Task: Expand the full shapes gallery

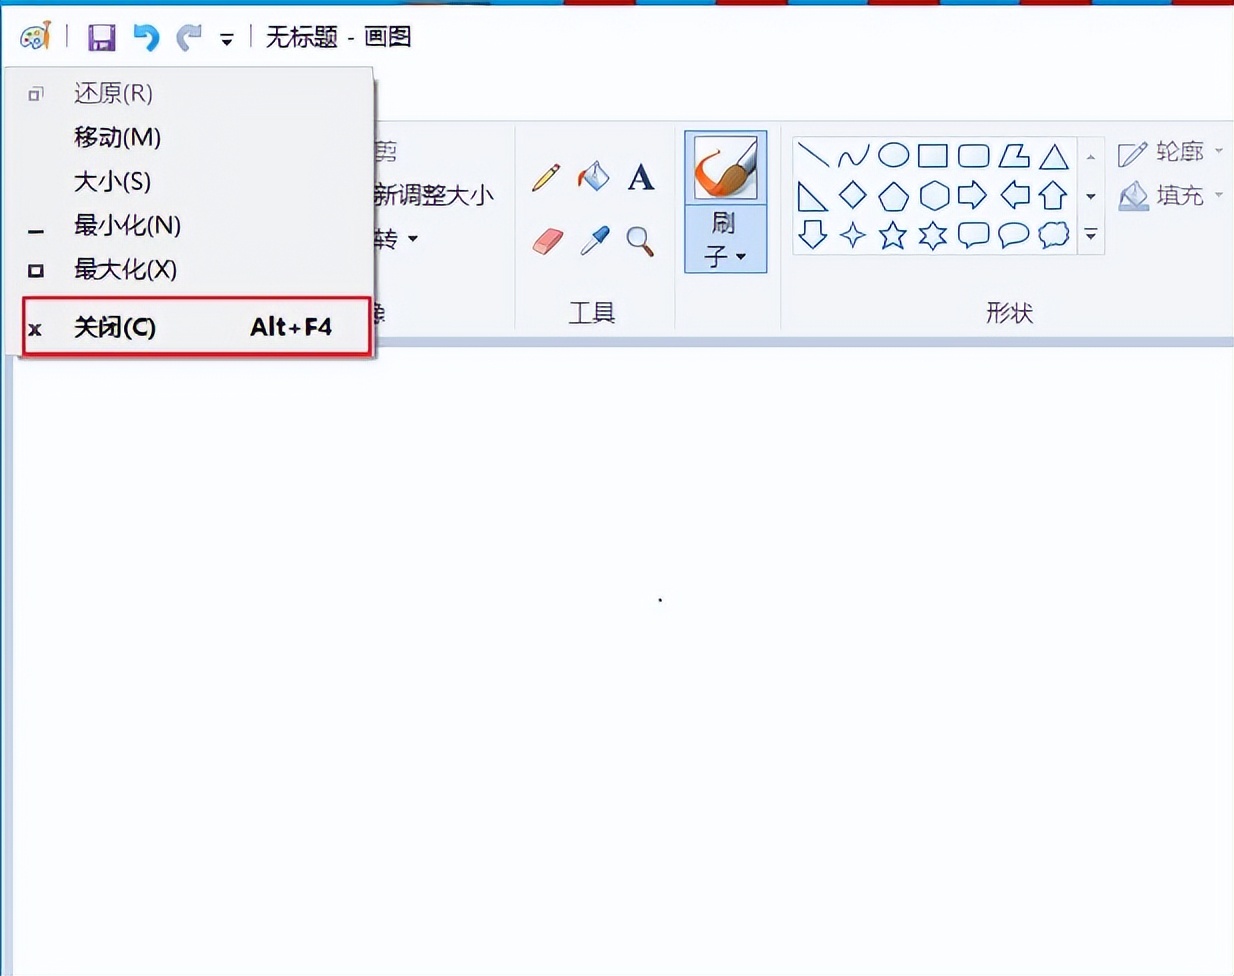Action: point(1091,235)
